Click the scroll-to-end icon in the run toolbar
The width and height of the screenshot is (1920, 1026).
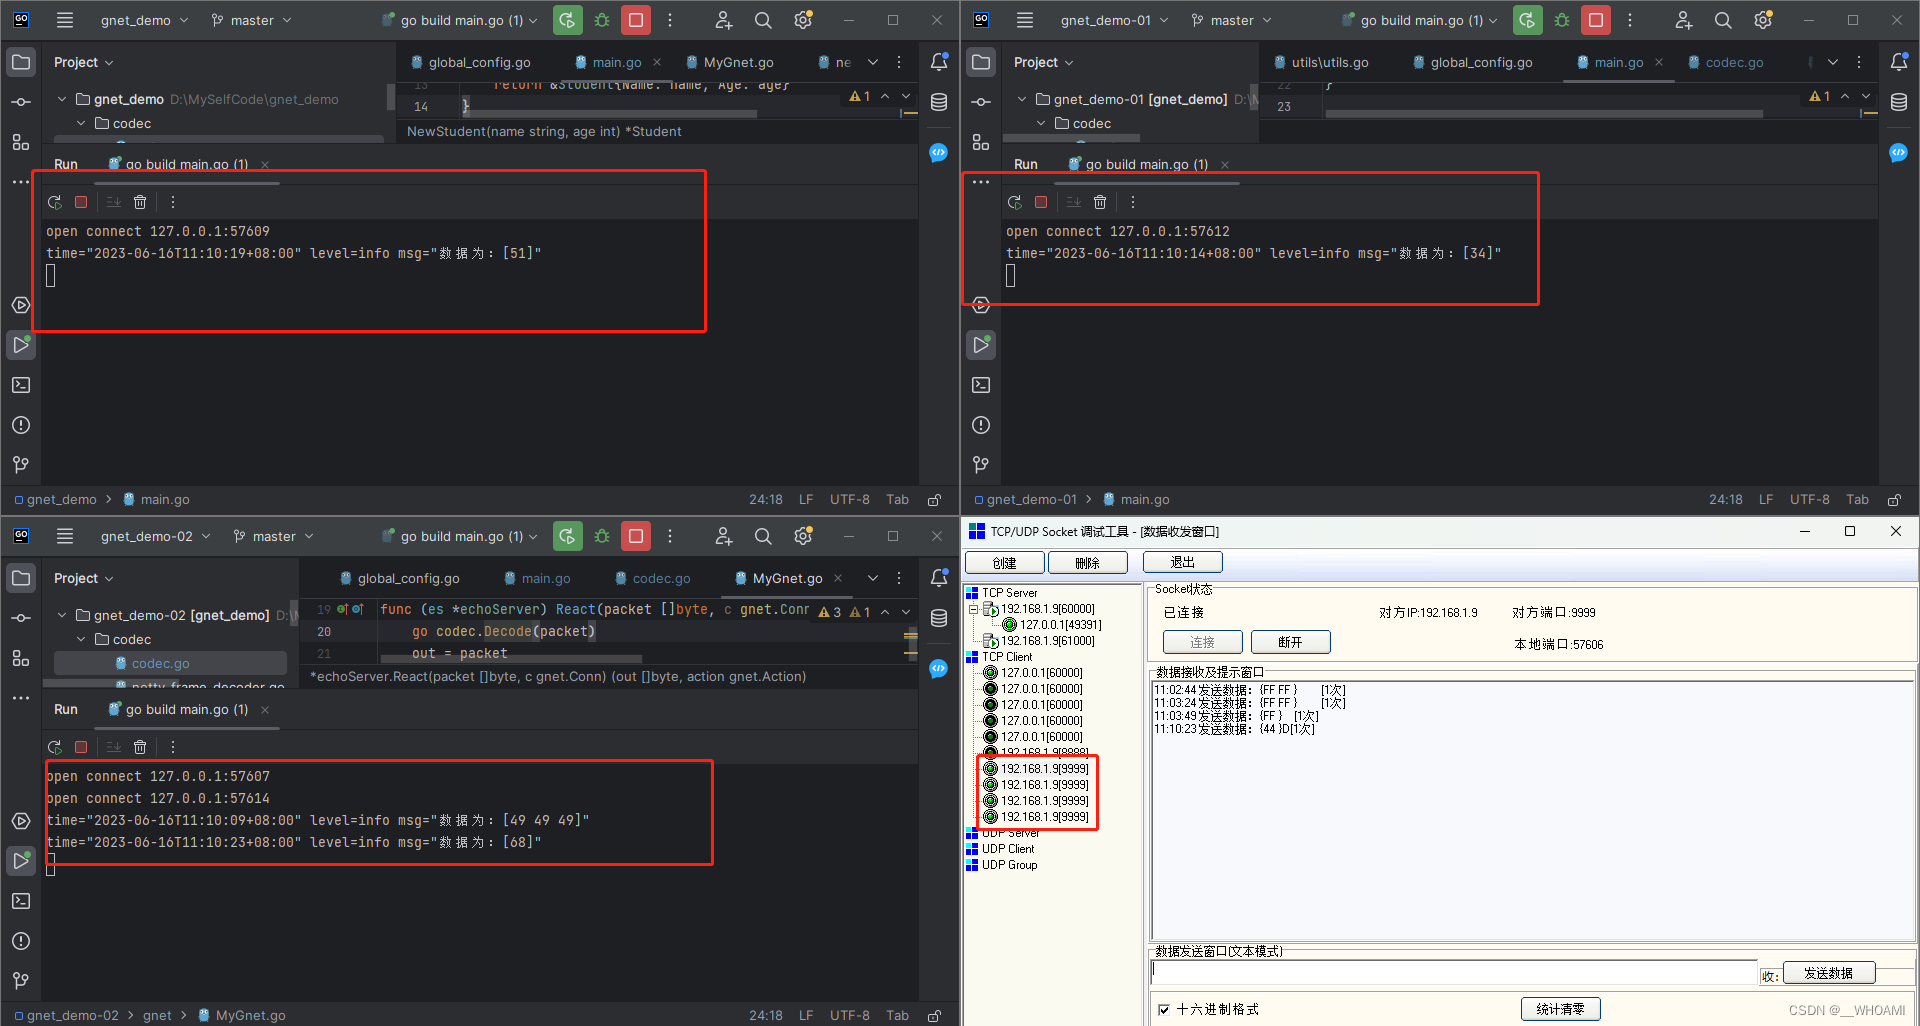coord(113,201)
